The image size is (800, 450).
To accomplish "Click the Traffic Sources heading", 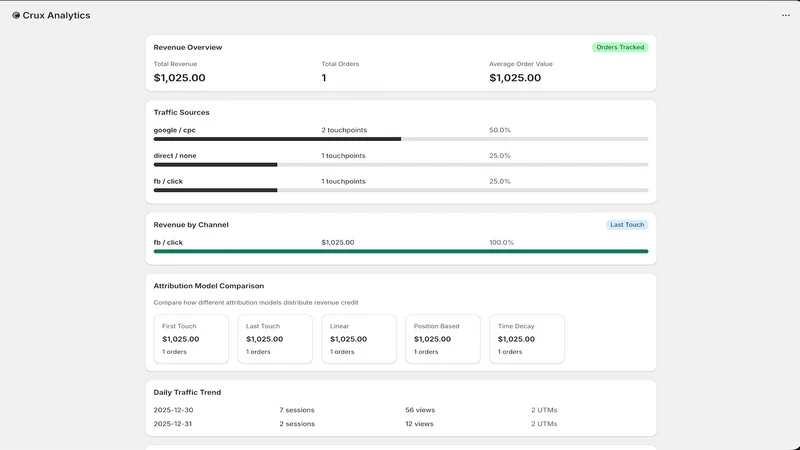I will point(181,112).
